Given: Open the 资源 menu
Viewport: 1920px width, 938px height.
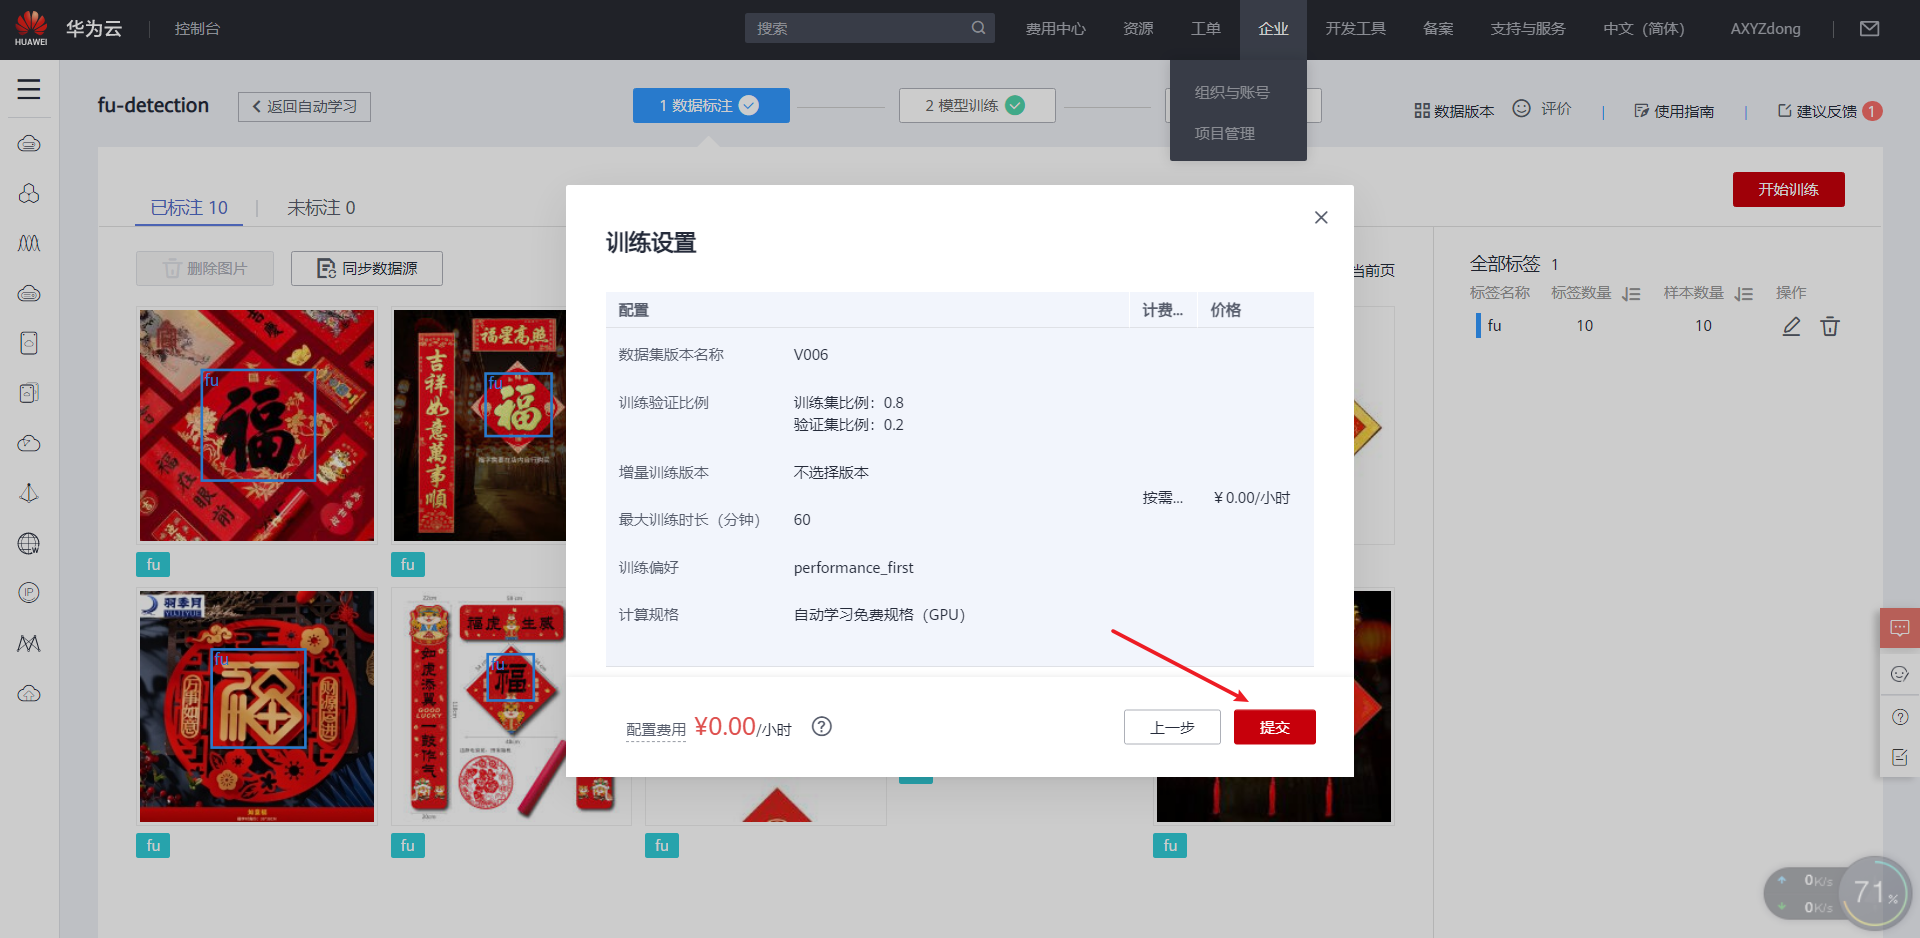Looking at the screenshot, I should pyautogui.click(x=1138, y=29).
